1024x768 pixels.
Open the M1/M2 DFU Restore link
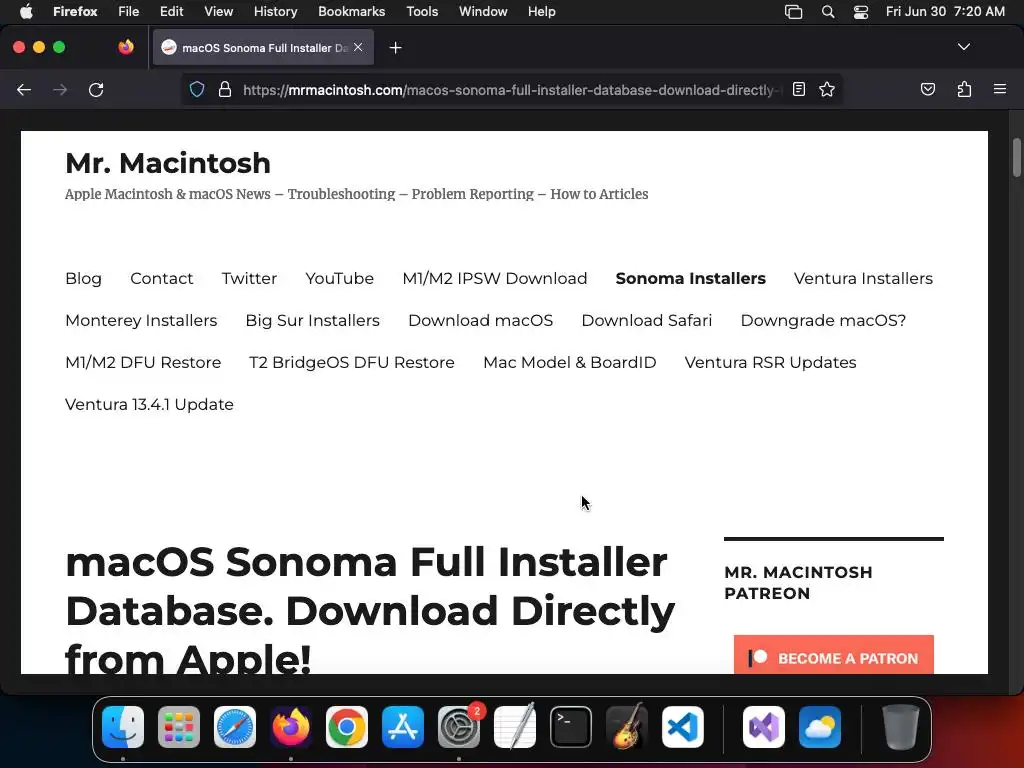tap(143, 362)
